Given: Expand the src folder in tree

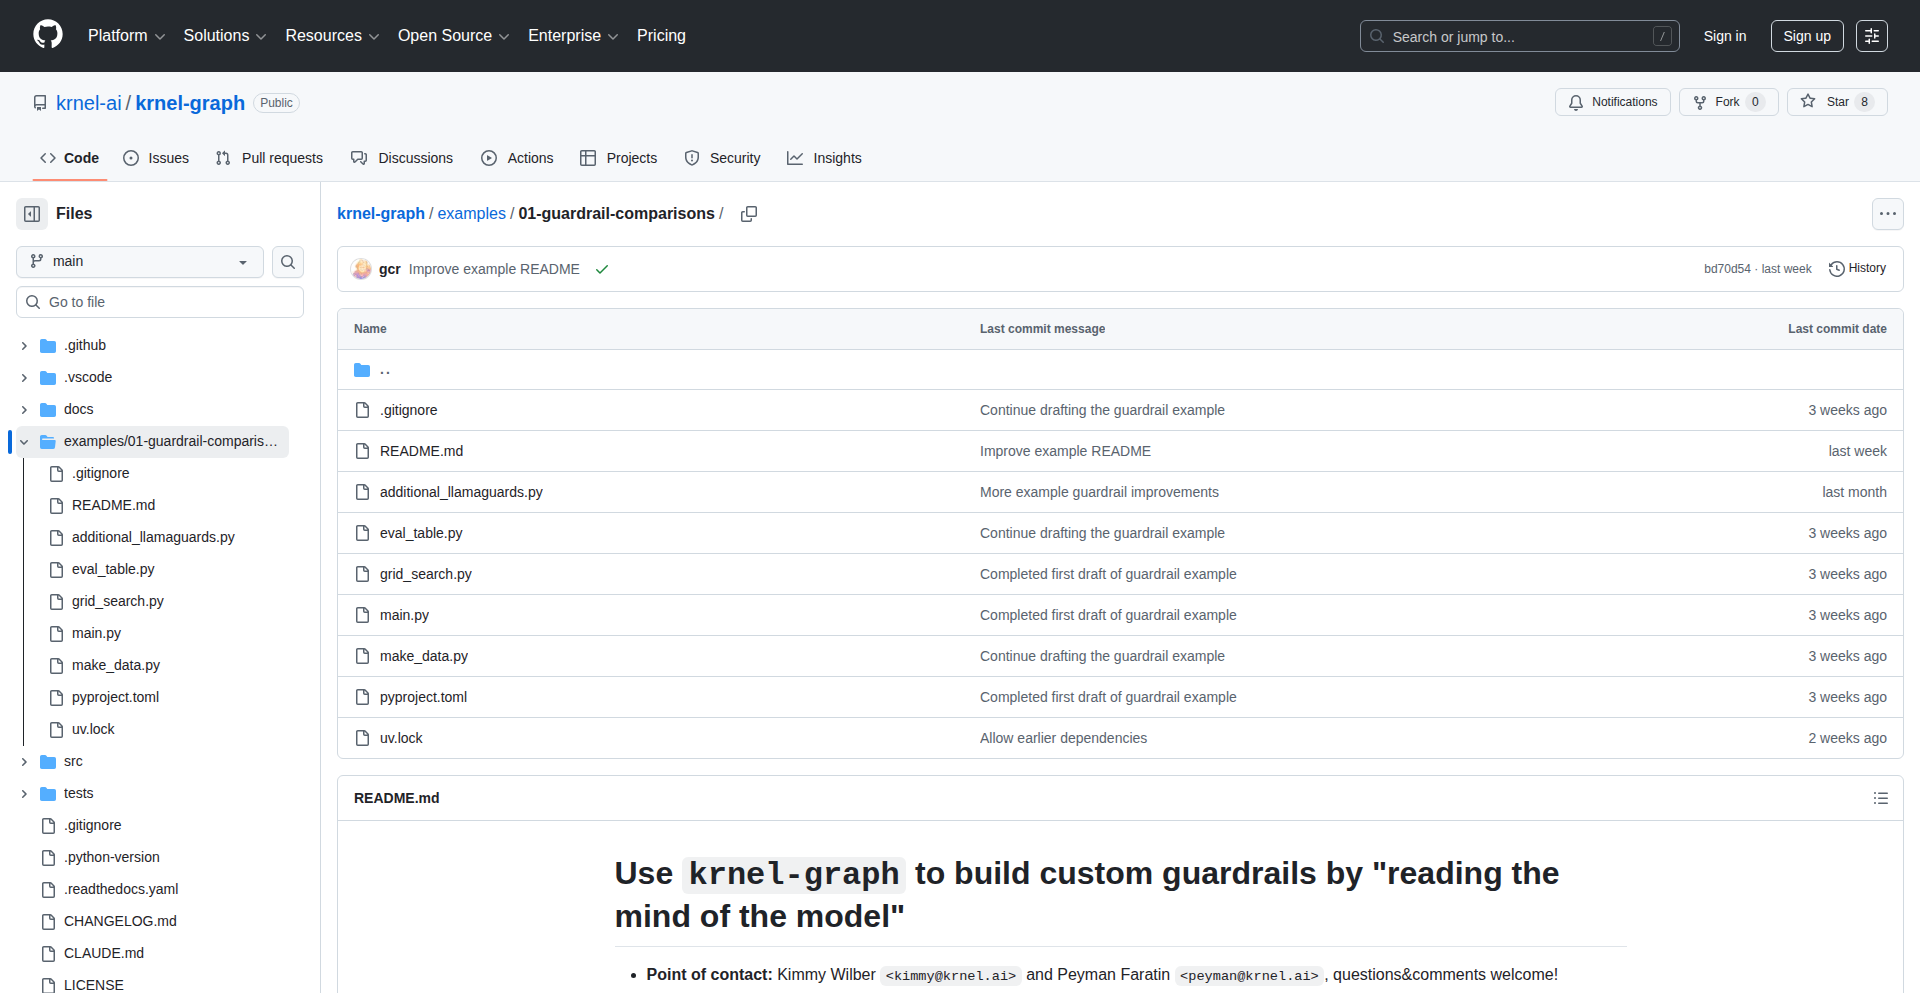Looking at the screenshot, I should tap(24, 762).
